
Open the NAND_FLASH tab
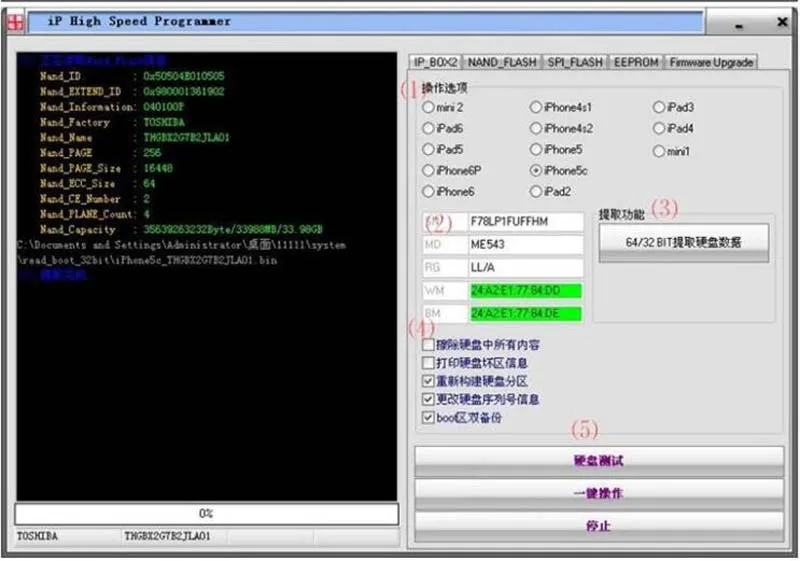click(x=502, y=62)
